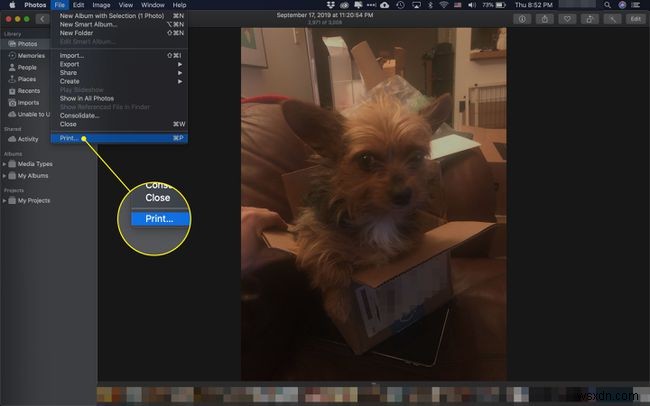Viewport: 650px width, 406px height.
Task: Click the Imports sidebar icon
Action: (x=12, y=102)
